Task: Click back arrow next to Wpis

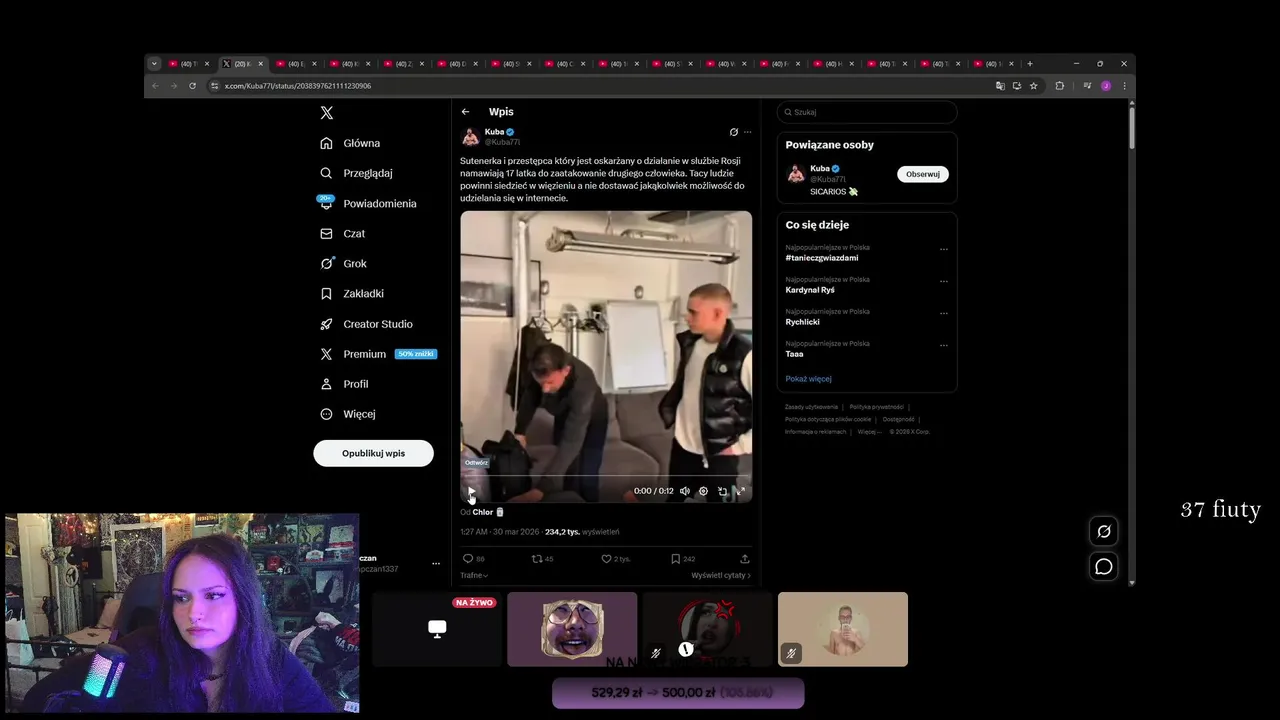Action: (465, 112)
